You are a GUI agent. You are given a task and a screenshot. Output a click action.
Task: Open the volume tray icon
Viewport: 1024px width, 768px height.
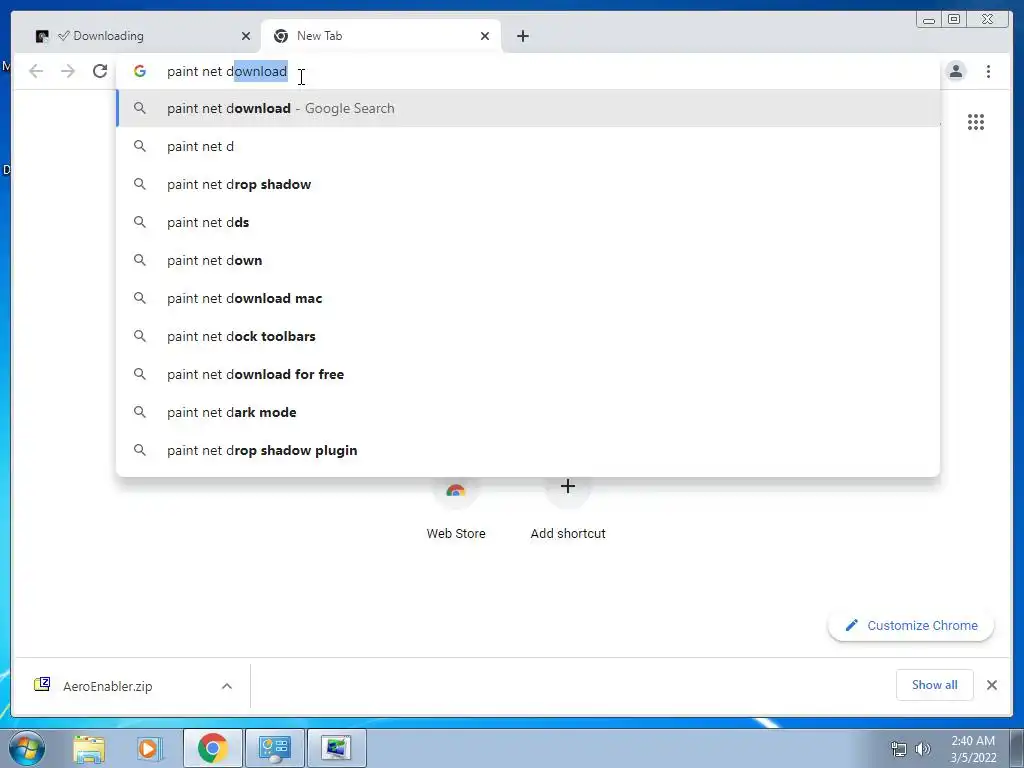point(923,749)
